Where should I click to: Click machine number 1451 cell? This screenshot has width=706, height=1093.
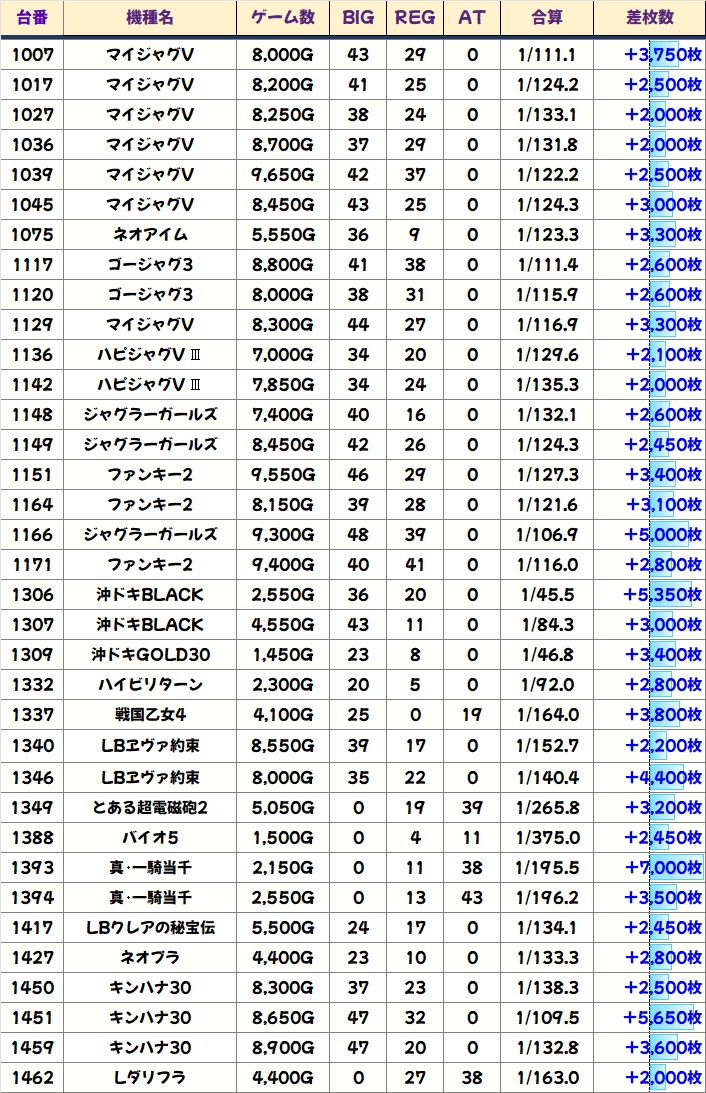coord(32,1017)
